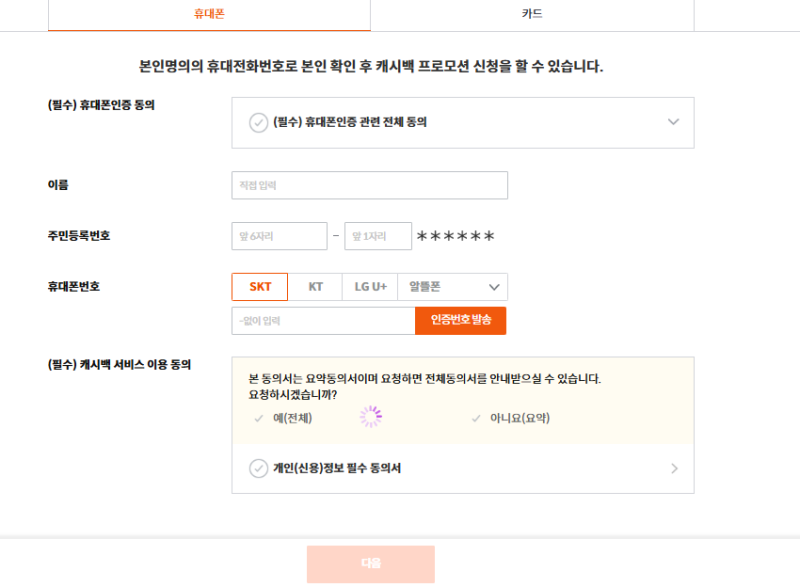Switch to the 휴대폰 tab
Viewport: 800px width, 587px height.
(209, 14)
